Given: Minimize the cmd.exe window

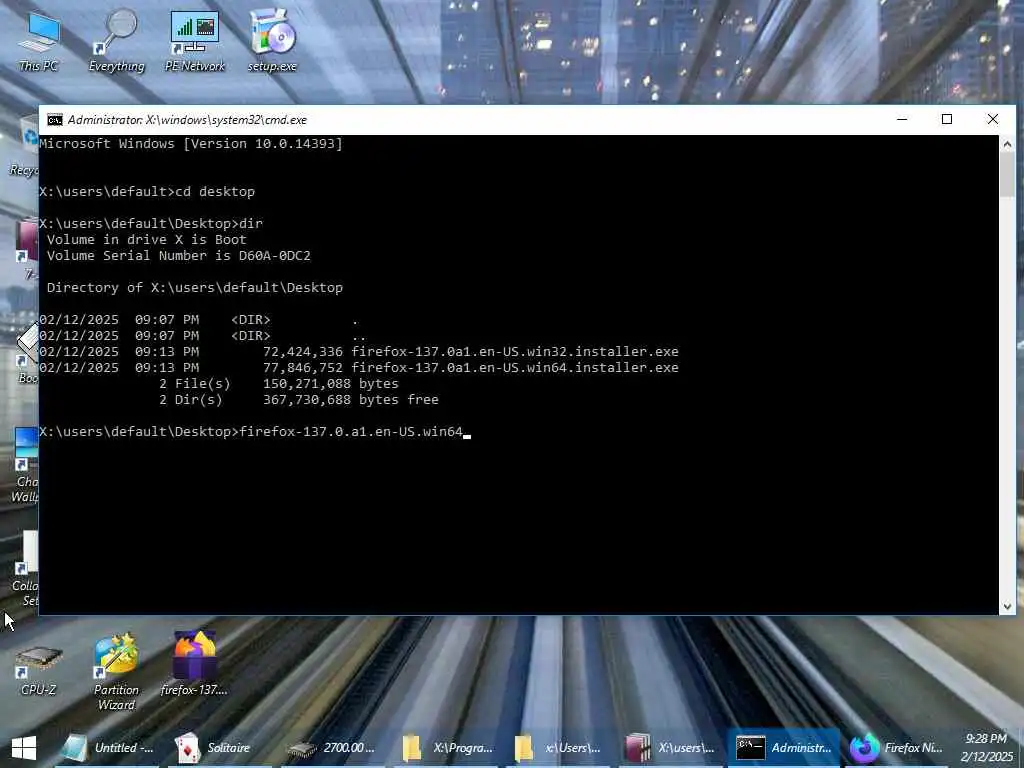Looking at the screenshot, I should tap(902, 120).
